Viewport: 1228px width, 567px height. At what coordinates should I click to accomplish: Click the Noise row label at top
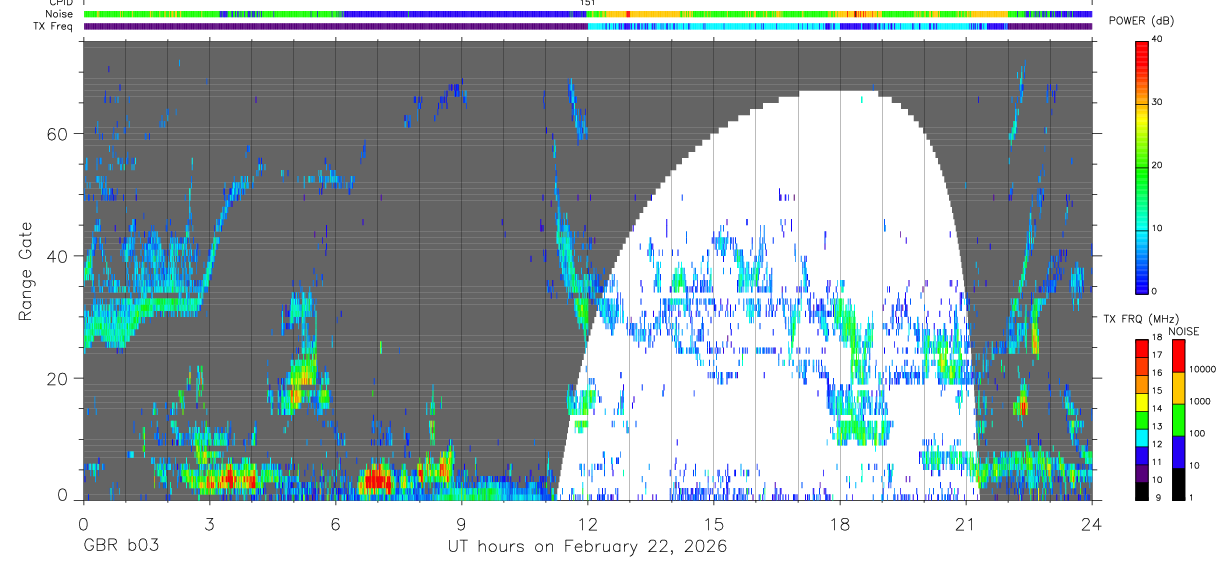point(57,14)
